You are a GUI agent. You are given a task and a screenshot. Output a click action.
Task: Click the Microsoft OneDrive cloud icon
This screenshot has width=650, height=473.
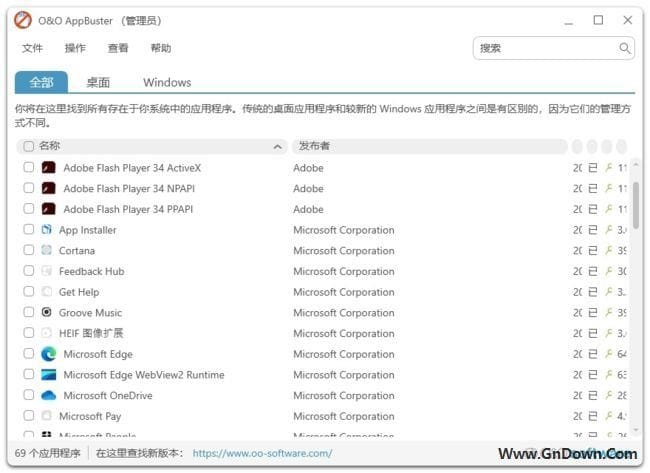coord(49,395)
